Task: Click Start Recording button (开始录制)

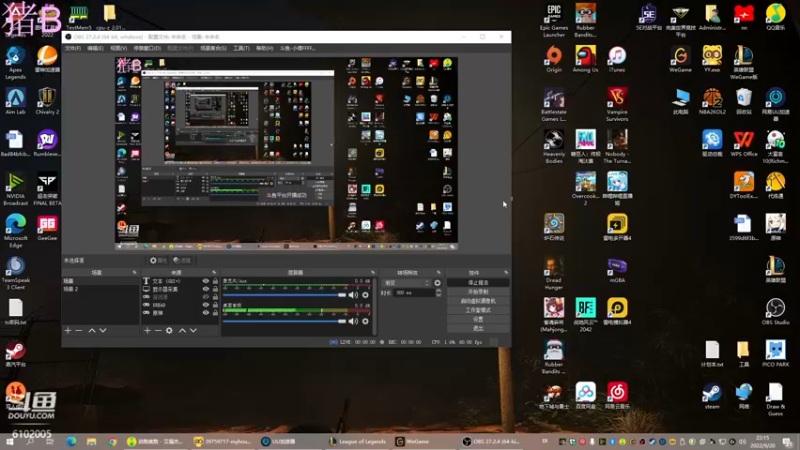Action: (478, 292)
